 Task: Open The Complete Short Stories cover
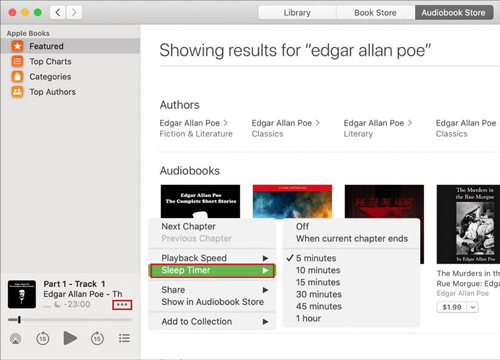click(x=200, y=202)
